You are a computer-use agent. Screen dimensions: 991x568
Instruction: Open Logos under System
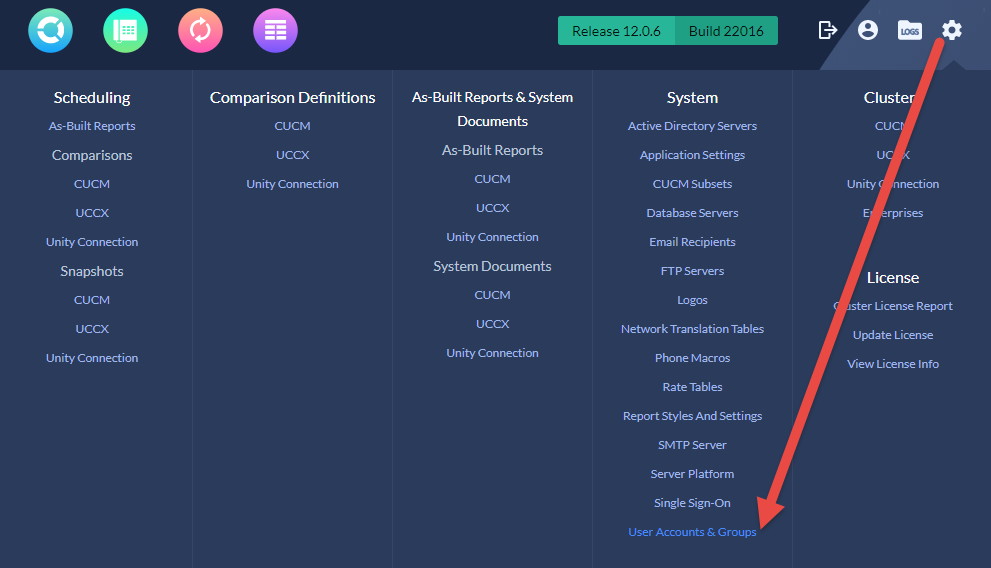(692, 300)
